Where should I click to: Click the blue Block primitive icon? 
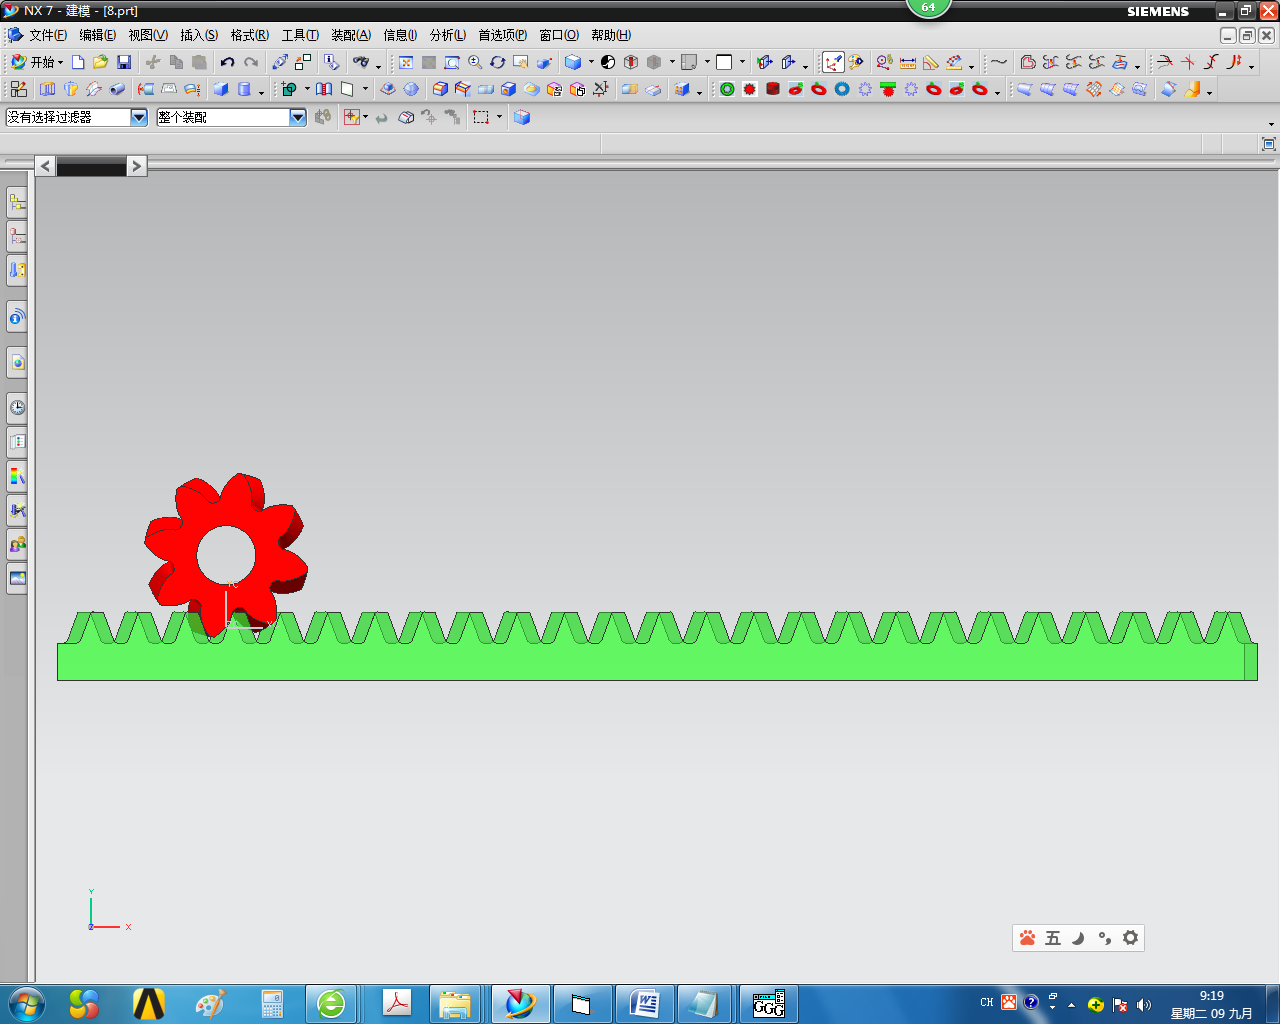coord(221,89)
